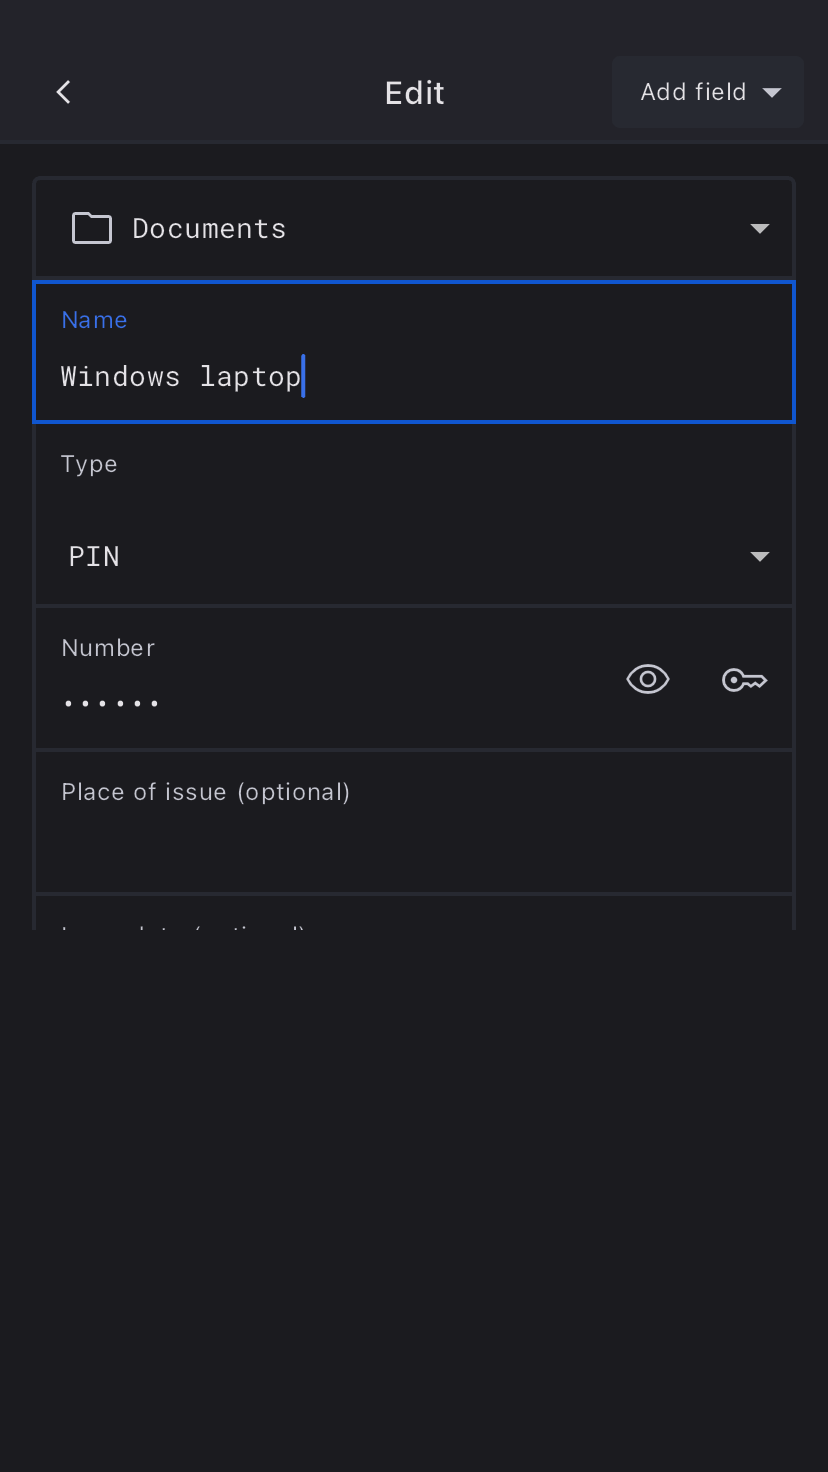
Task: Click the folder icon beside Documents
Action: click(x=92, y=228)
